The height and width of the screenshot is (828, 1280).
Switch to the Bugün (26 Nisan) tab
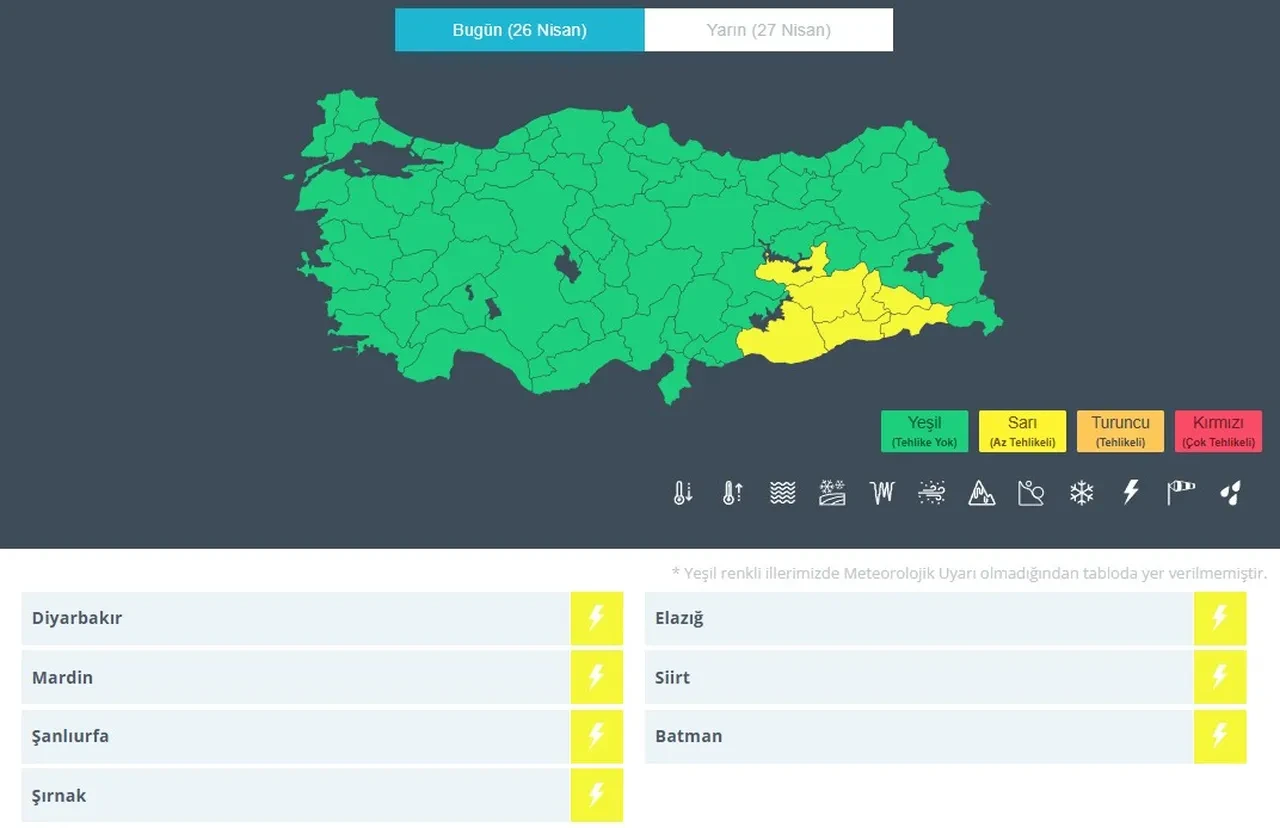(519, 29)
